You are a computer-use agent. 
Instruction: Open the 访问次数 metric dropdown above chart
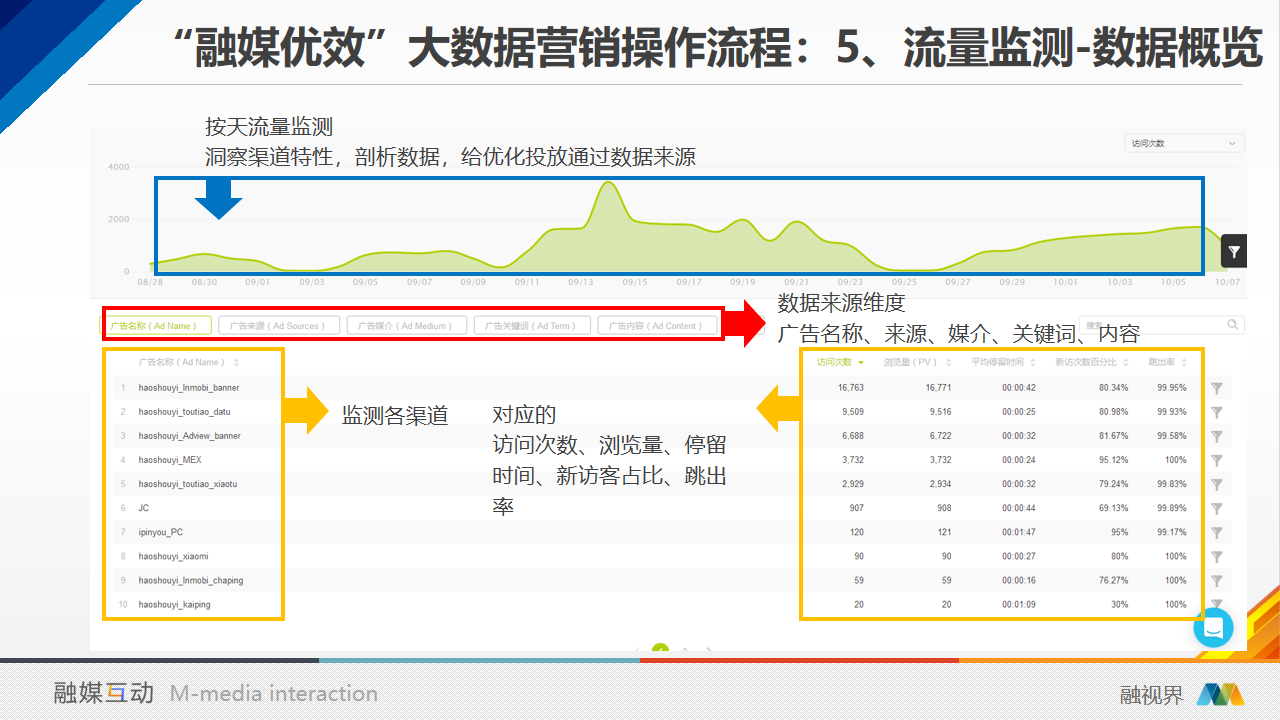[x=1184, y=143]
